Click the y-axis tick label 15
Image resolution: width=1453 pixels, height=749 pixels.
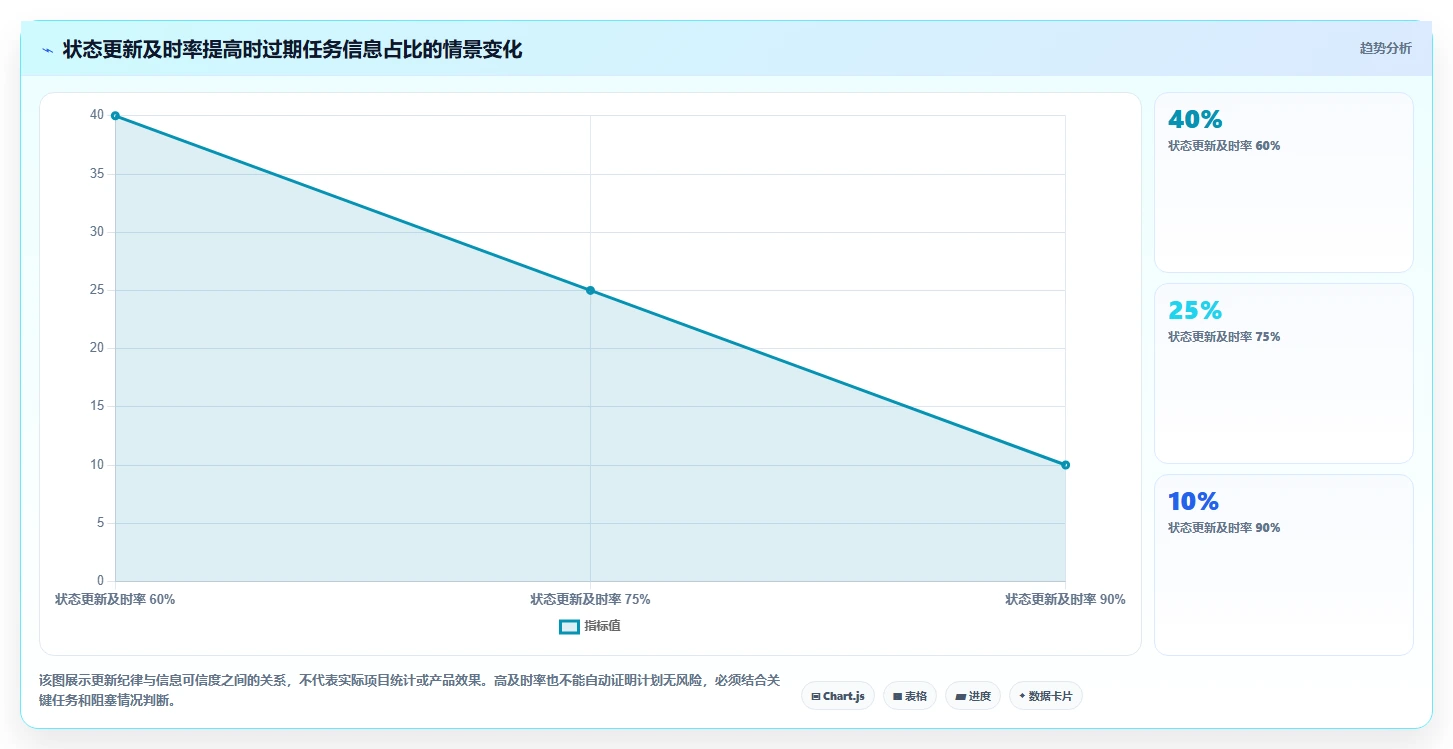[x=97, y=407]
